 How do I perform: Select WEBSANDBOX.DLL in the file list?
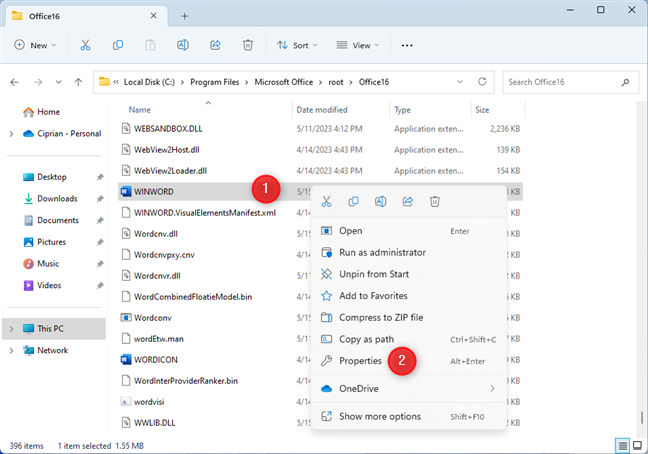tap(168, 129)
